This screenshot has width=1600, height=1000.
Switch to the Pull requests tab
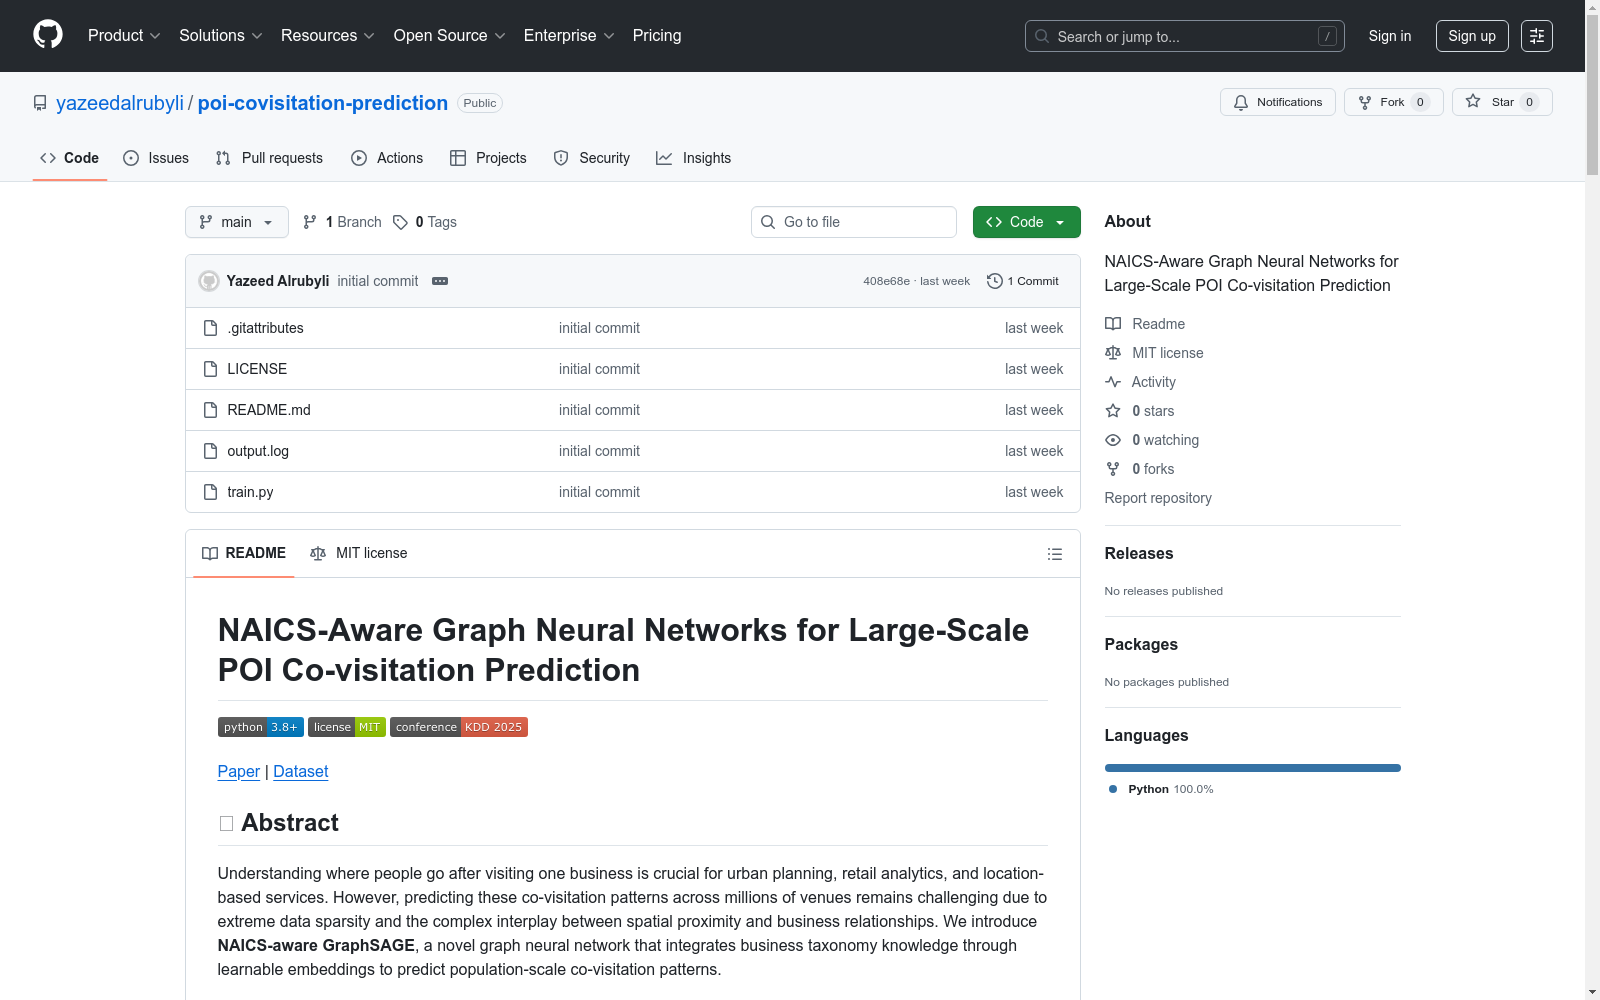click(x=269, y=158)
